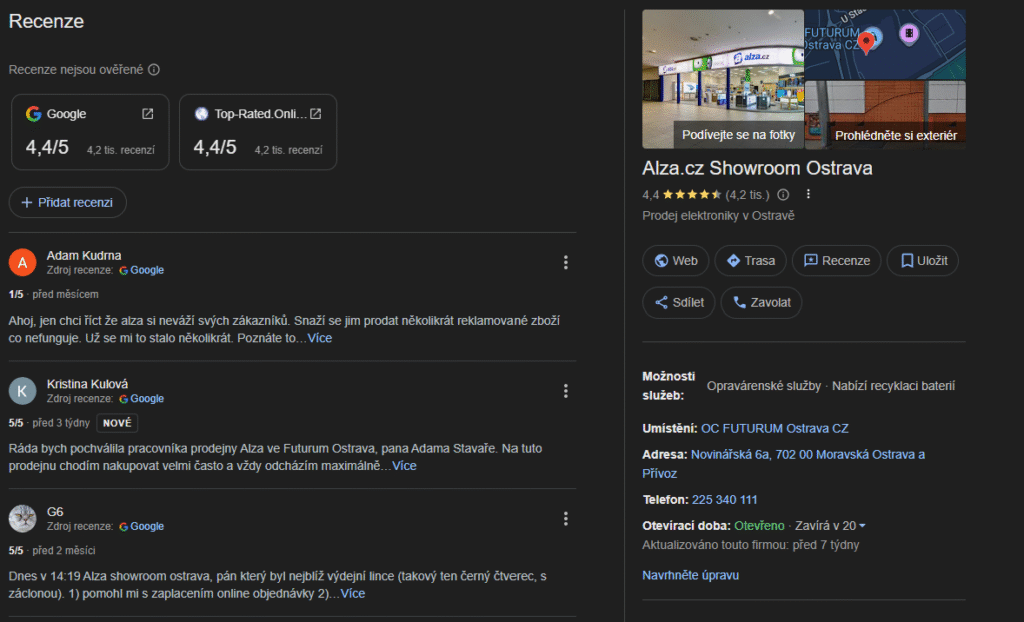This screenshot has width=1024, height=622.
Task: Open three-dot menu for Adam Kudrna's review
Action: pyautogui.click(x=566, y=262)
